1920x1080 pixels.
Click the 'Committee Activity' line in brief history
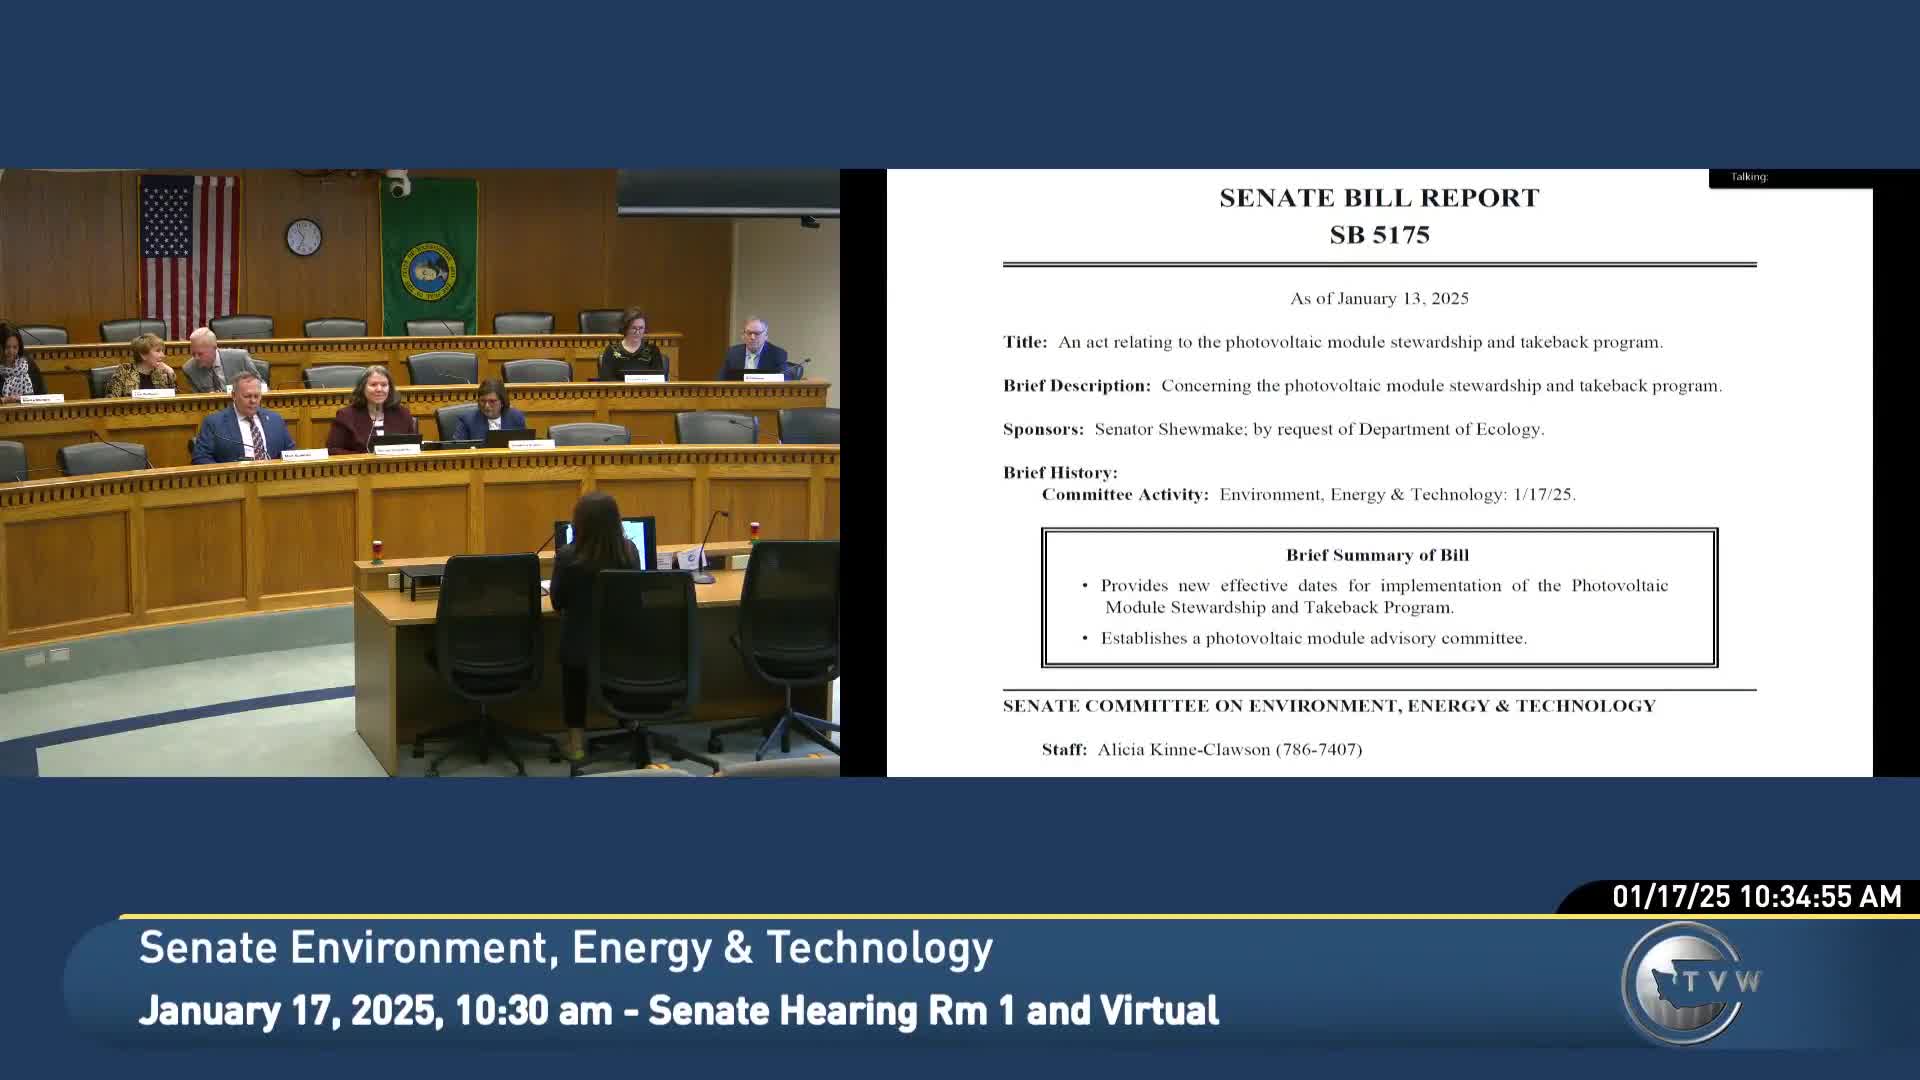click(1308, 494)
